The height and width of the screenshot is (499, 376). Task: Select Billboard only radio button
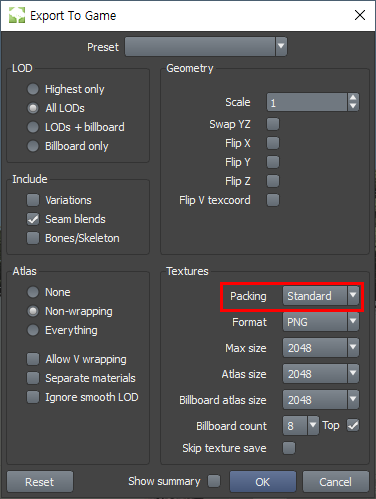coord(33,146)
